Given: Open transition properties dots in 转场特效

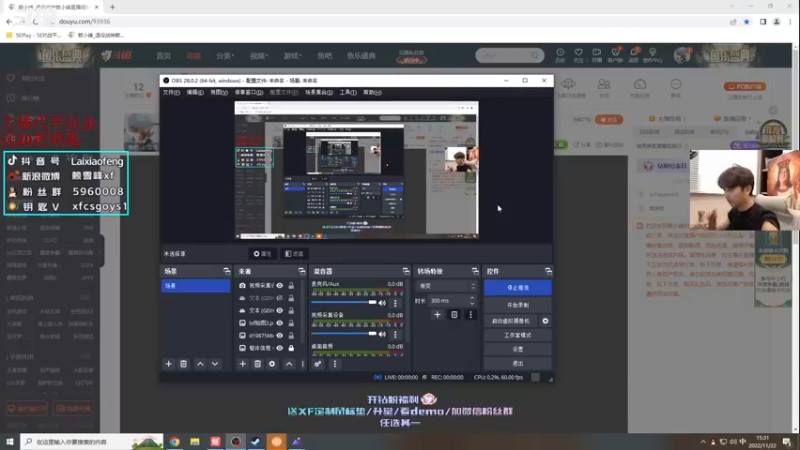Looking at the screenshot, I should coord(470,315).
